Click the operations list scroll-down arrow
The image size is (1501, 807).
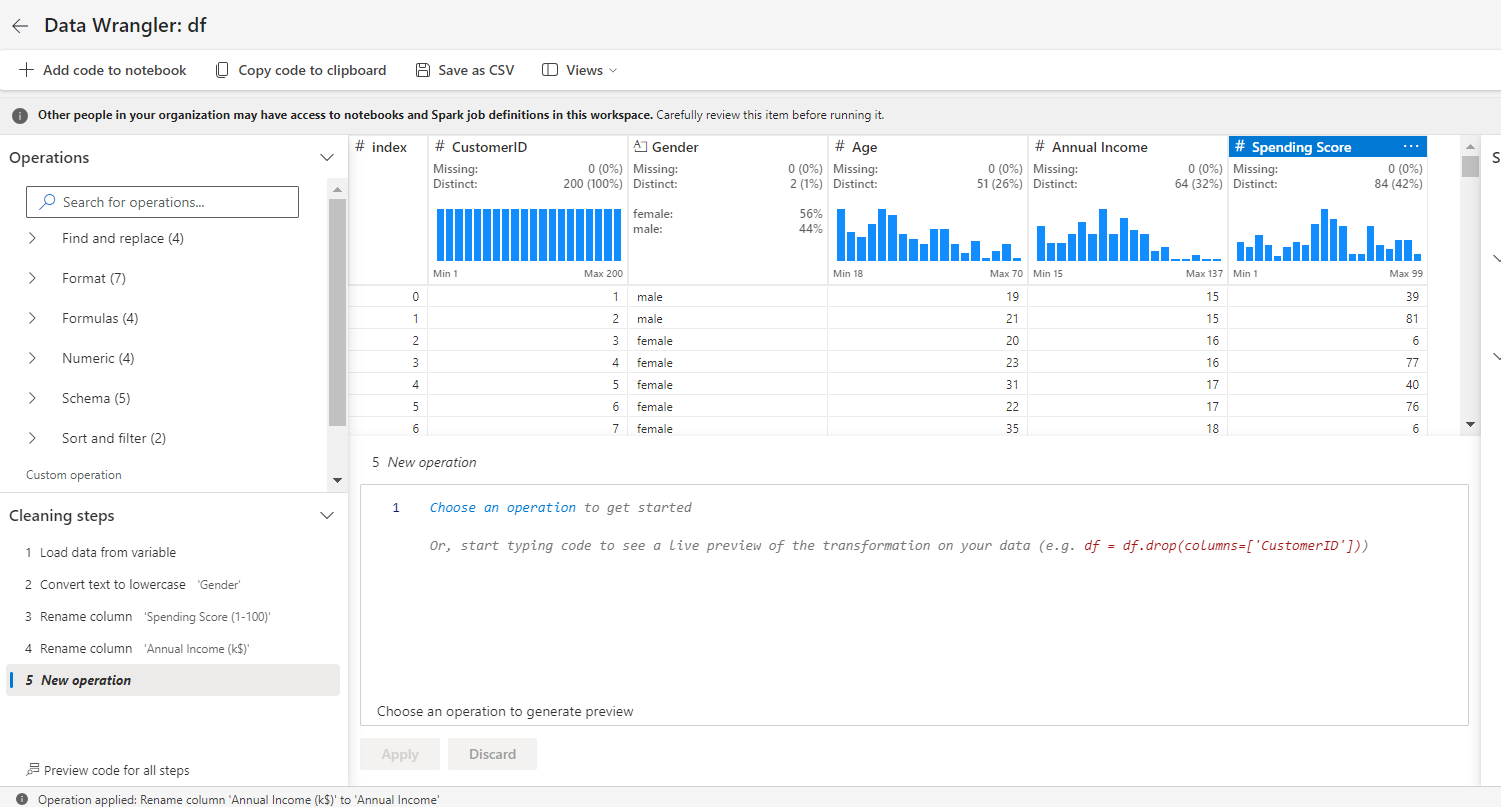click(x=337, y=481)
